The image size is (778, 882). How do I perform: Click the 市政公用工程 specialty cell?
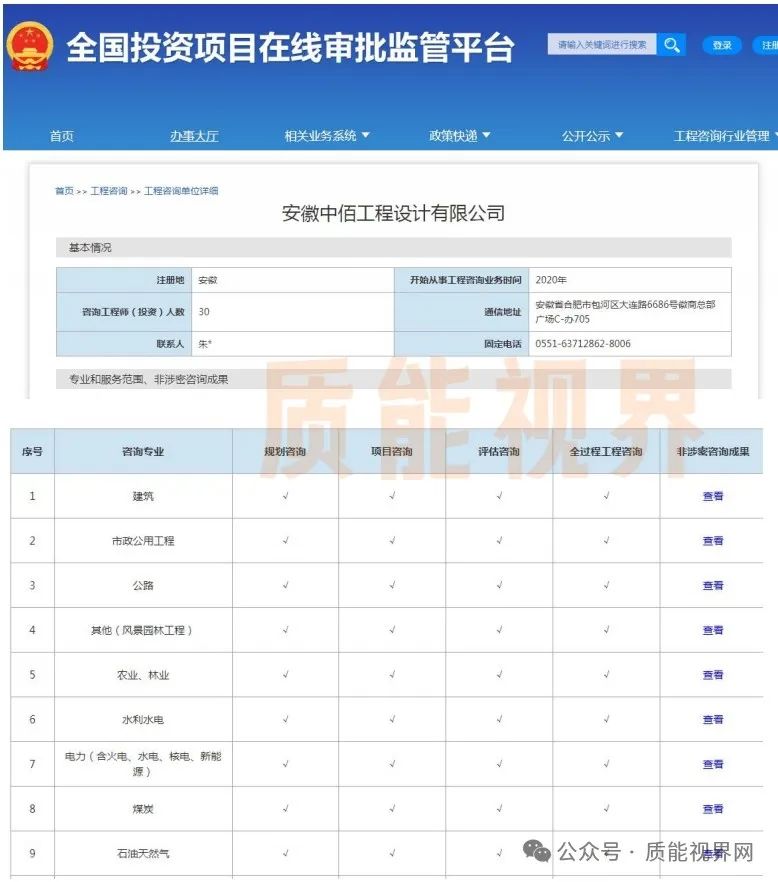click(143, 541)
